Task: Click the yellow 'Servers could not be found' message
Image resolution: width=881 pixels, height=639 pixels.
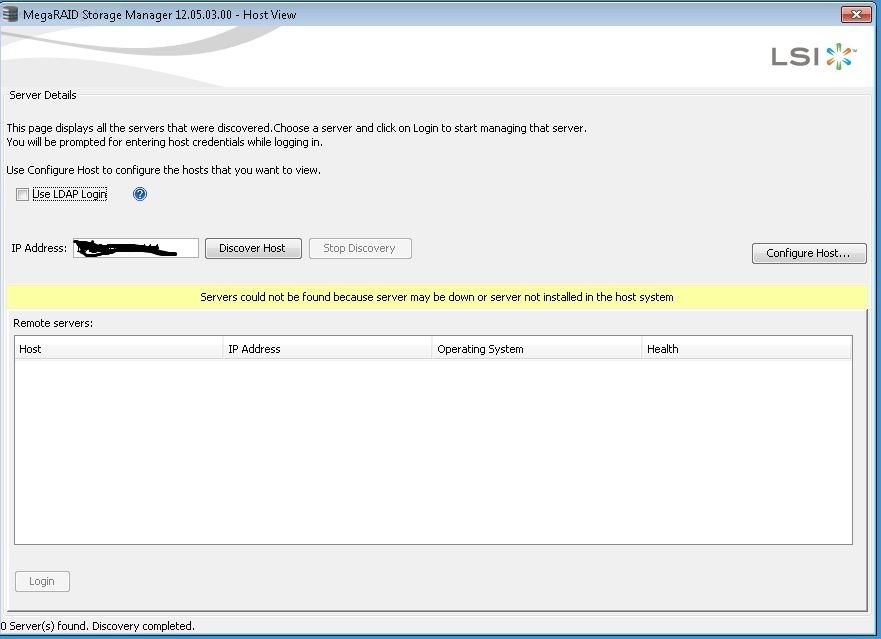Action: [x=437, y=297]
